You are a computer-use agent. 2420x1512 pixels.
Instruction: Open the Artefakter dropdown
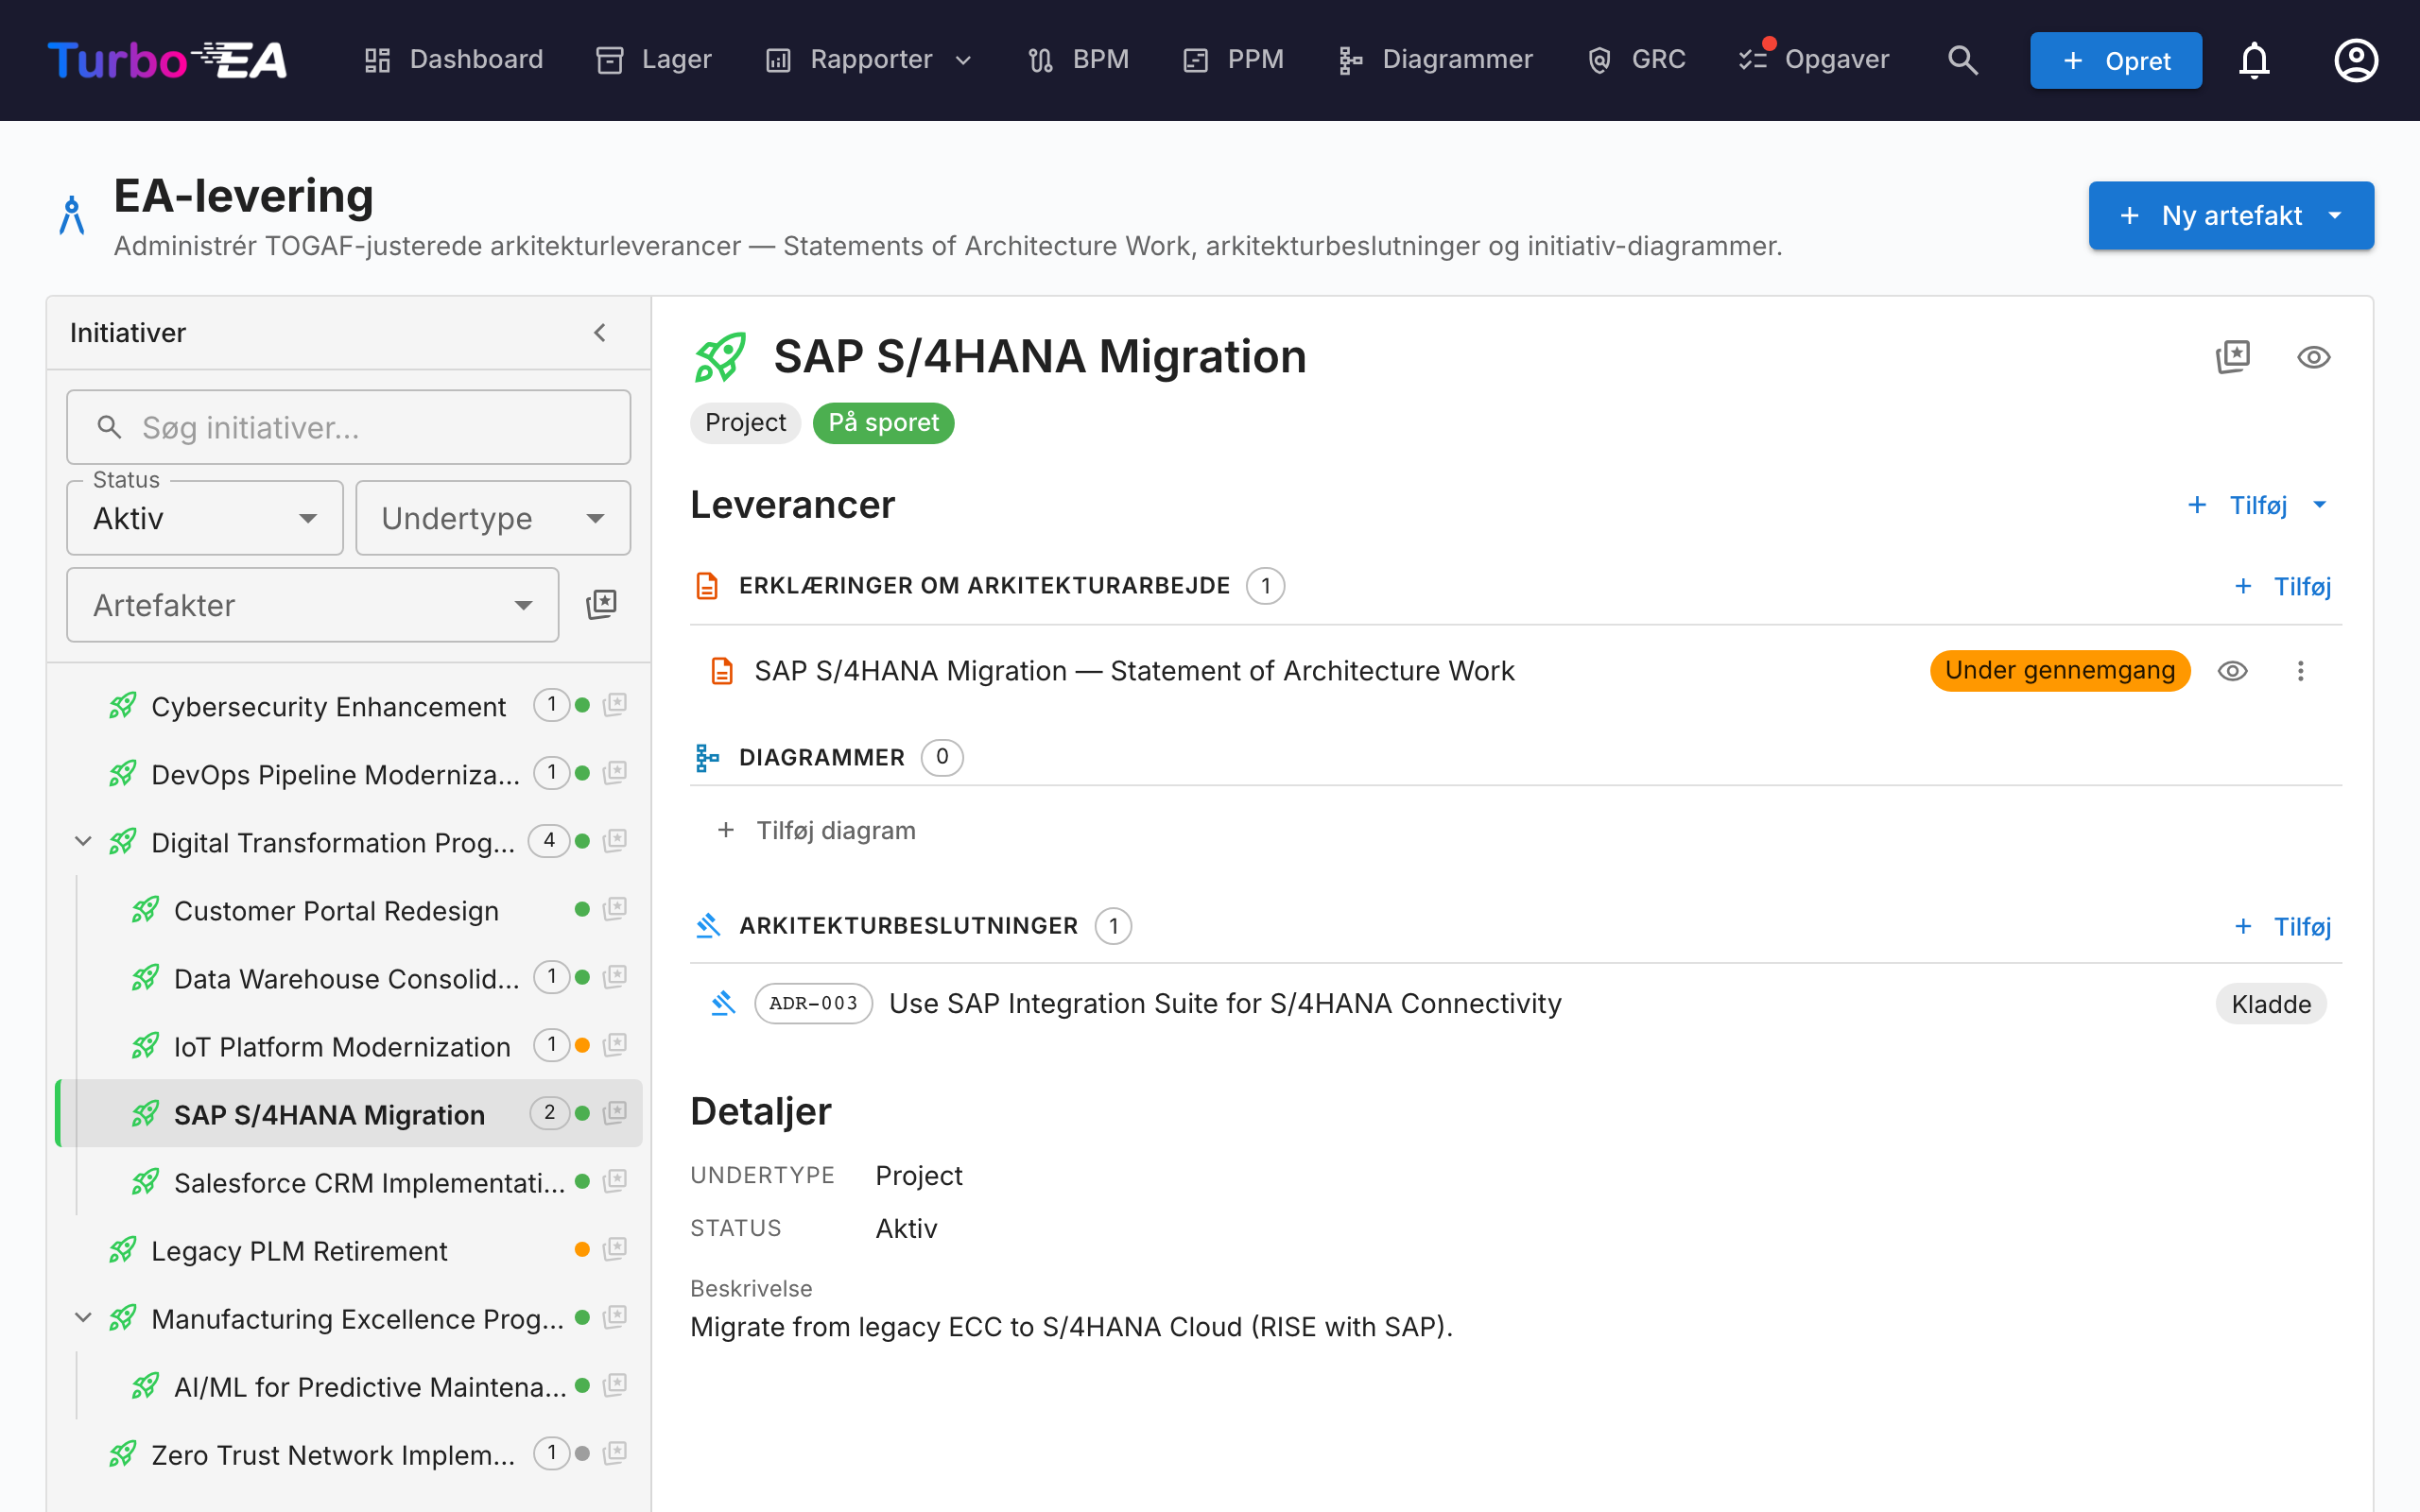pos(312,605)
